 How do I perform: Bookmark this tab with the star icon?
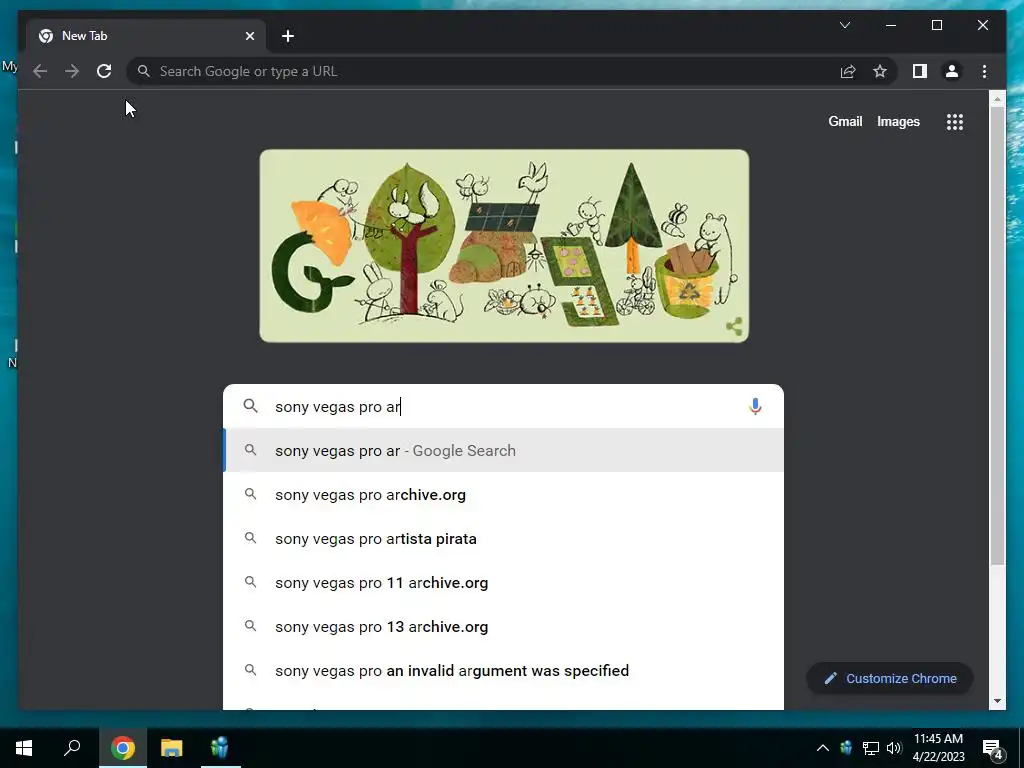pyautogui.click(x=880, y=71)
